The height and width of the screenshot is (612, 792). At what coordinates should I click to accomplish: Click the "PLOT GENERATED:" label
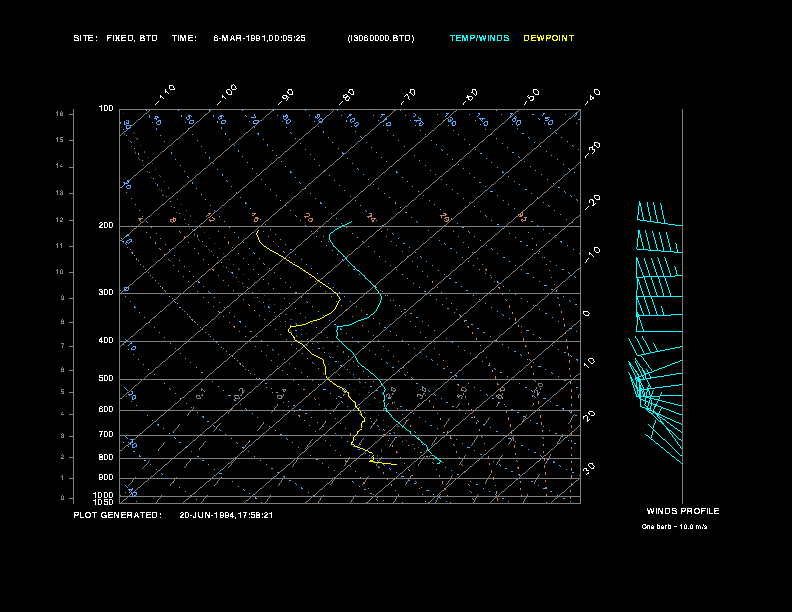(x=118, y=515)
